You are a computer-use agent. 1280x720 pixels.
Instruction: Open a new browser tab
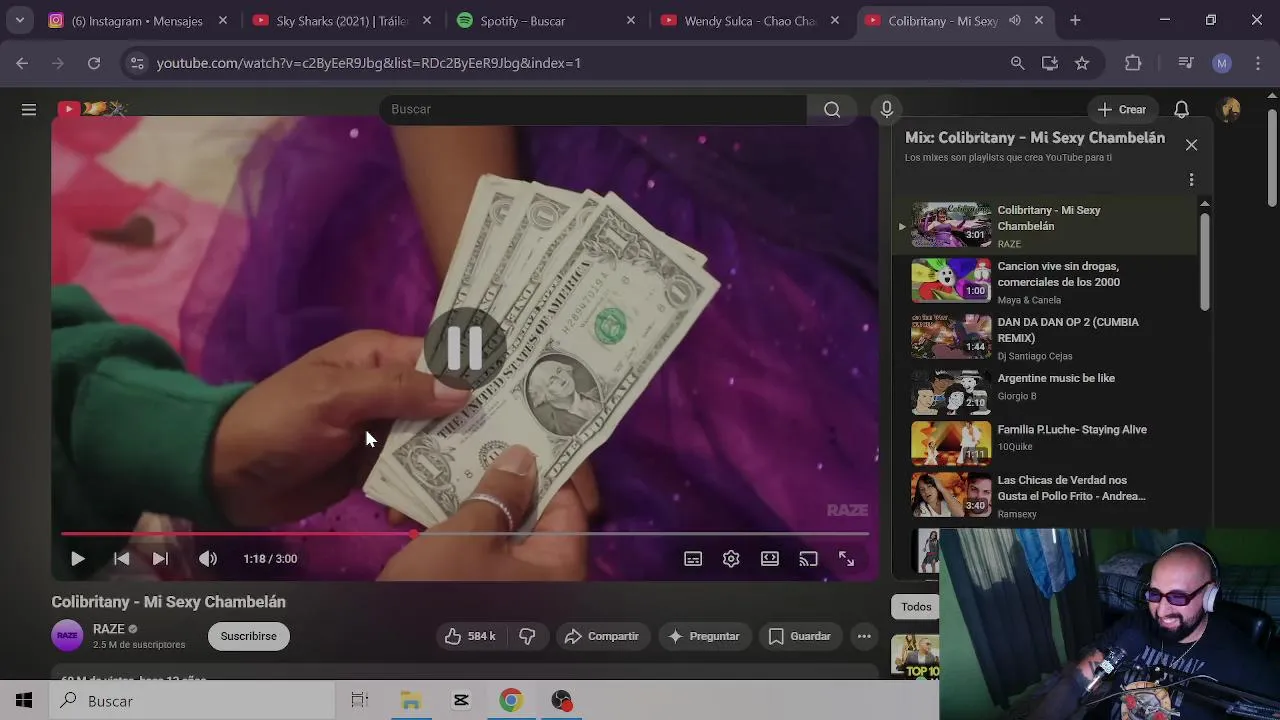(1075, 21)
